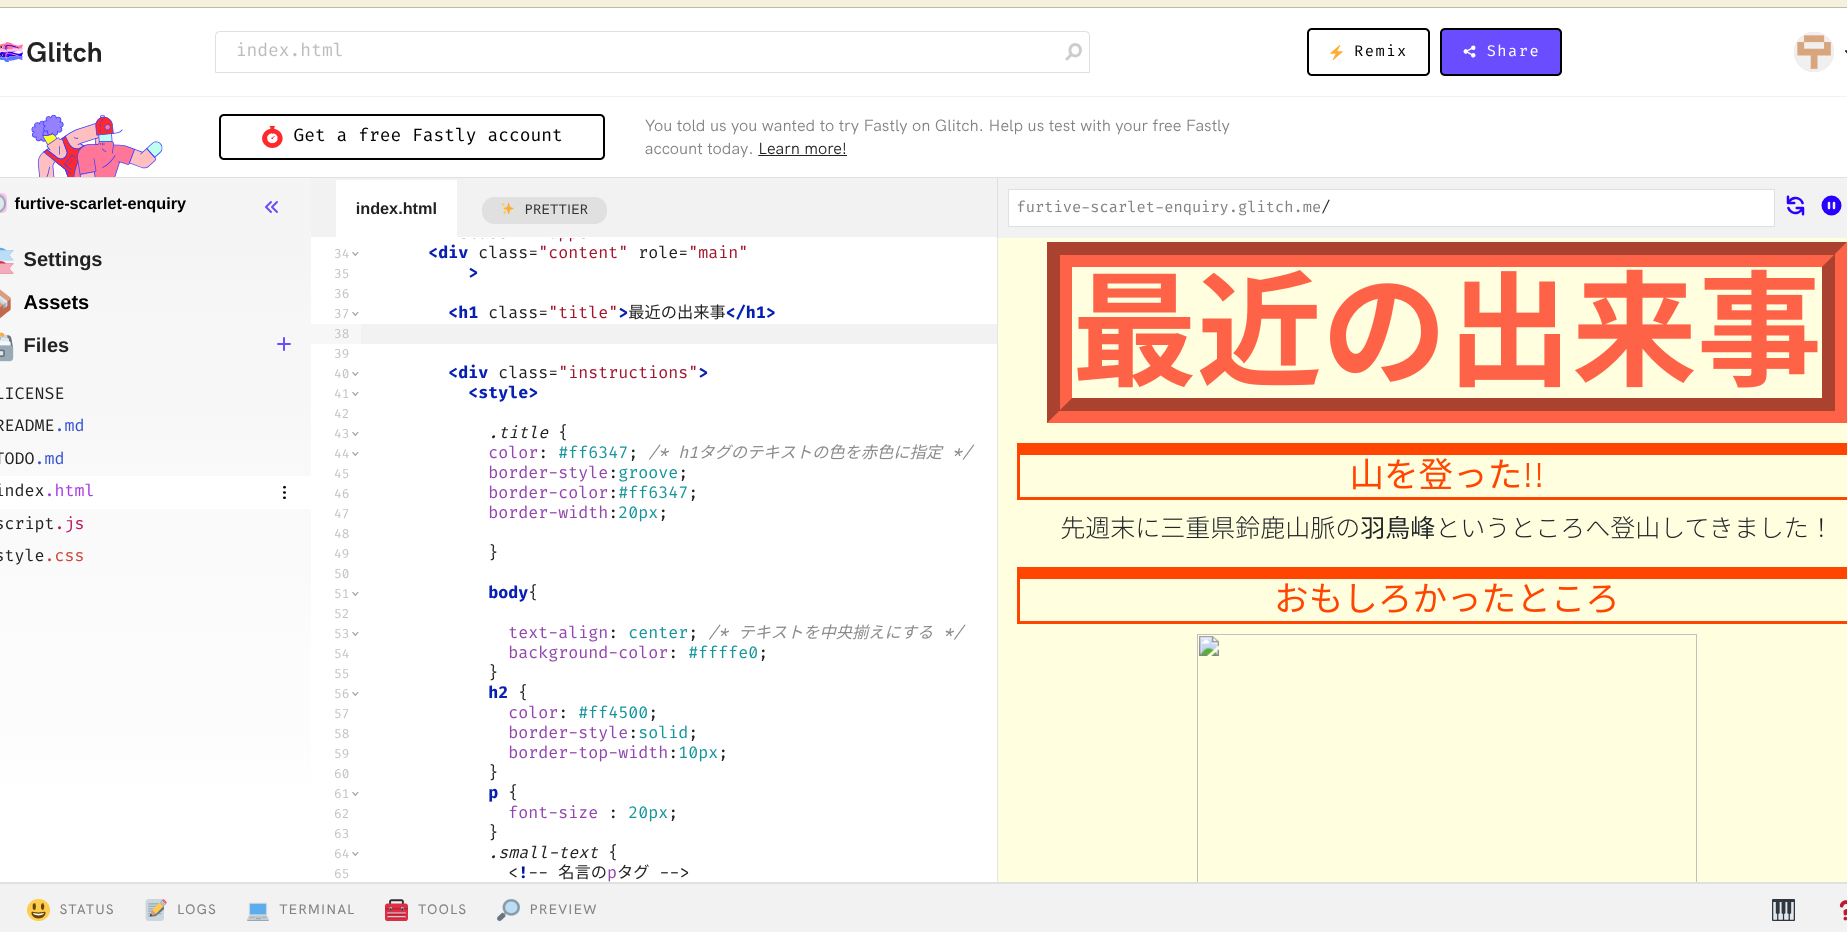1847x932 pixels.
Task: Open README.md file
Action: [42, 426]
